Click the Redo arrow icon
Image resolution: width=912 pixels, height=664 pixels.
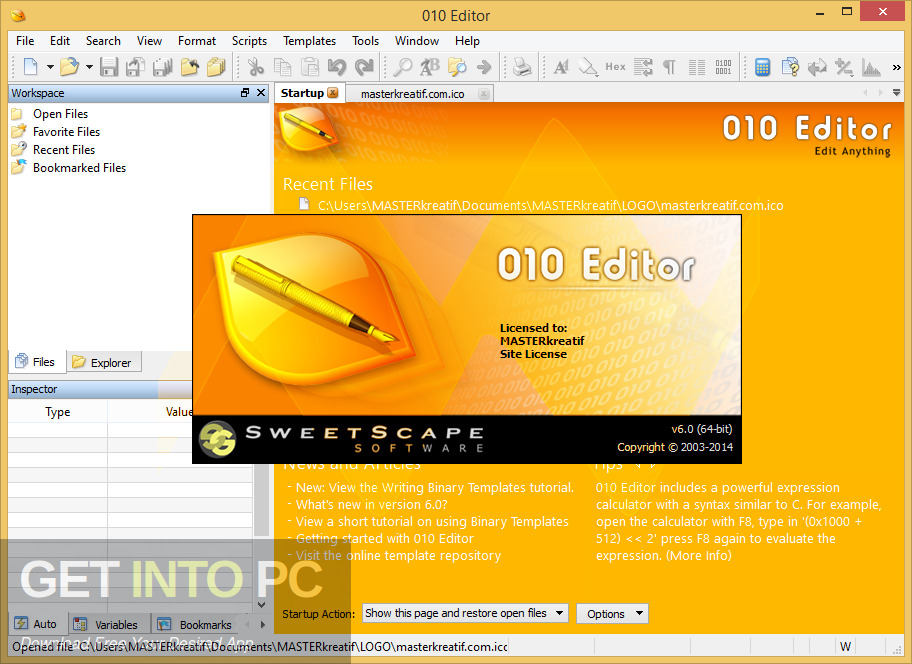(364, 67)
